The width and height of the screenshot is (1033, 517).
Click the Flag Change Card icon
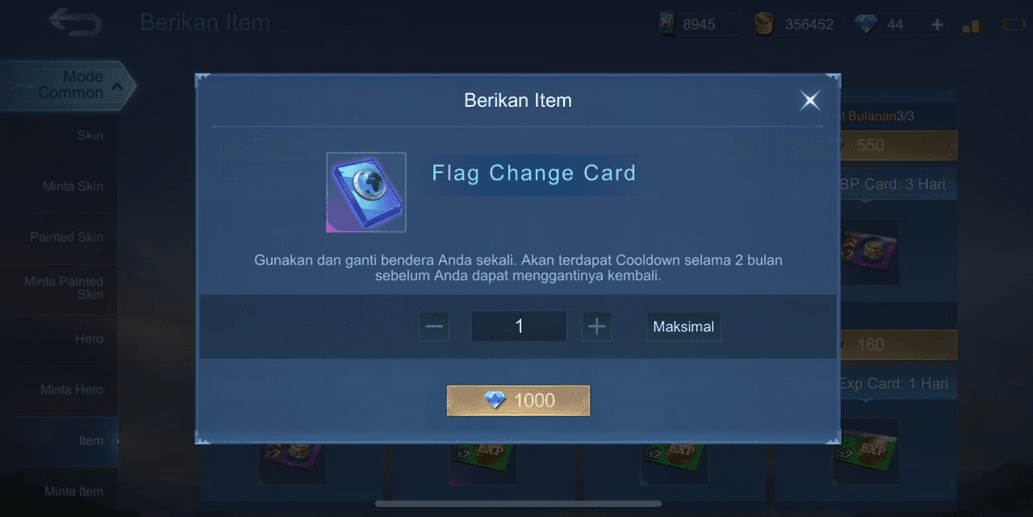[366, 192]
